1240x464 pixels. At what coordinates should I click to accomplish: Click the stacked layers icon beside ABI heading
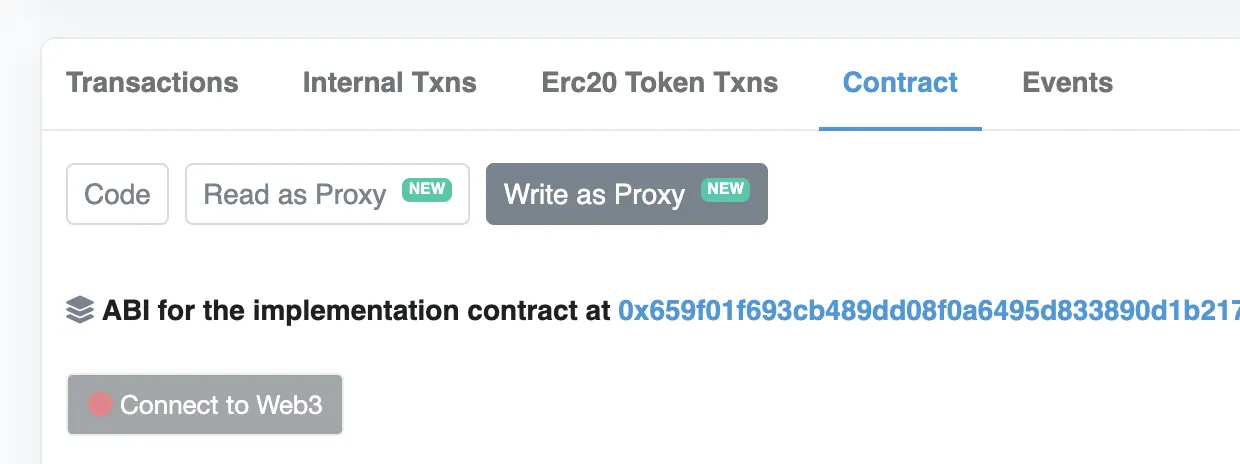80,310
